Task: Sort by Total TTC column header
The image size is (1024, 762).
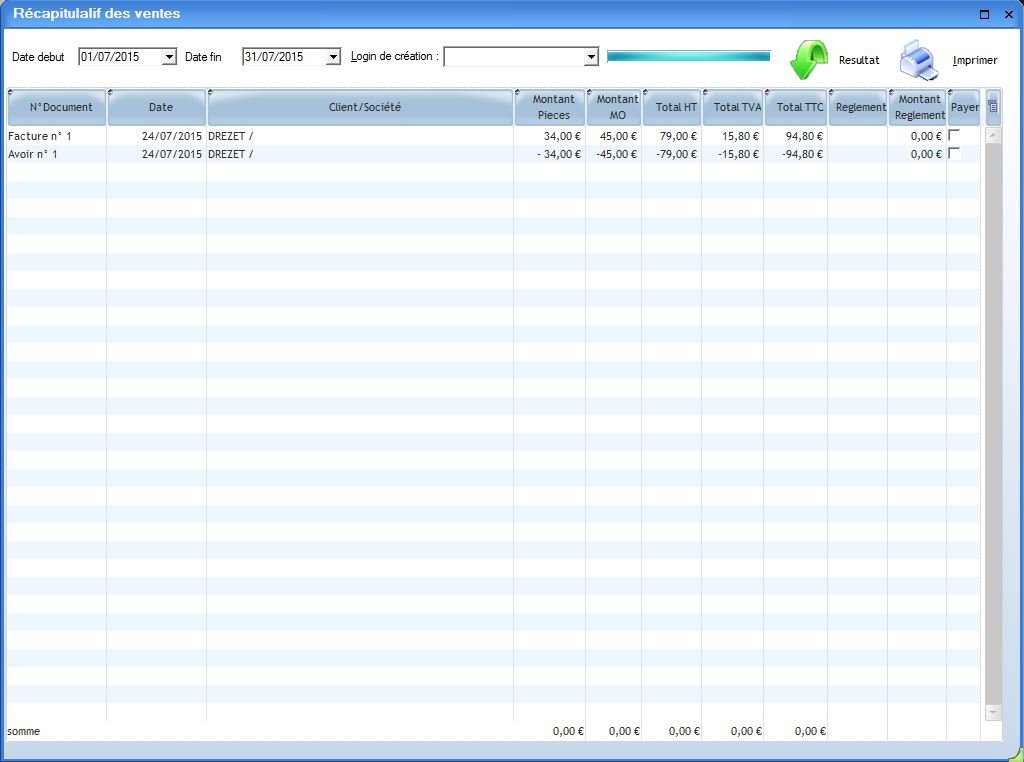Action: (796, 107)
